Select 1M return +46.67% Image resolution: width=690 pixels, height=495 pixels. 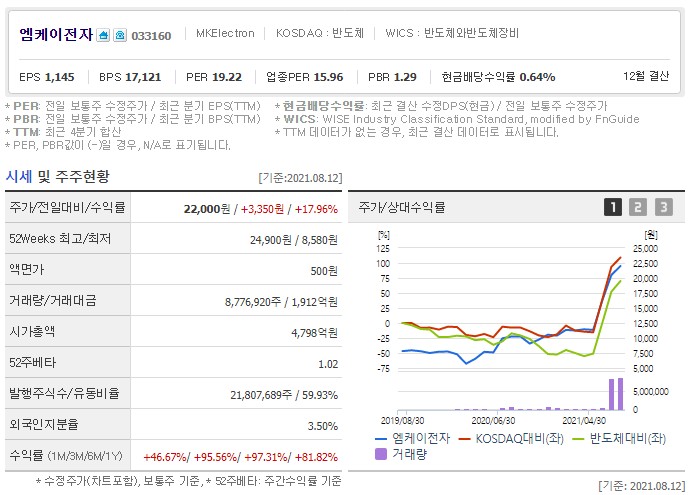pyautogui.click(x=165, y=457)
